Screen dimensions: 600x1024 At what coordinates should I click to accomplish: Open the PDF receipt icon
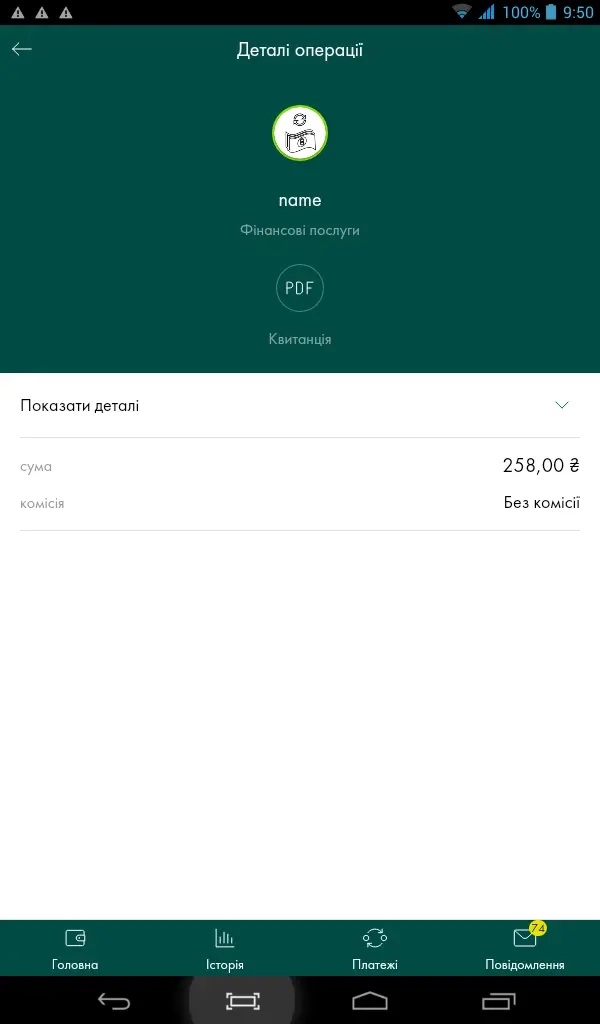(300, 288)
